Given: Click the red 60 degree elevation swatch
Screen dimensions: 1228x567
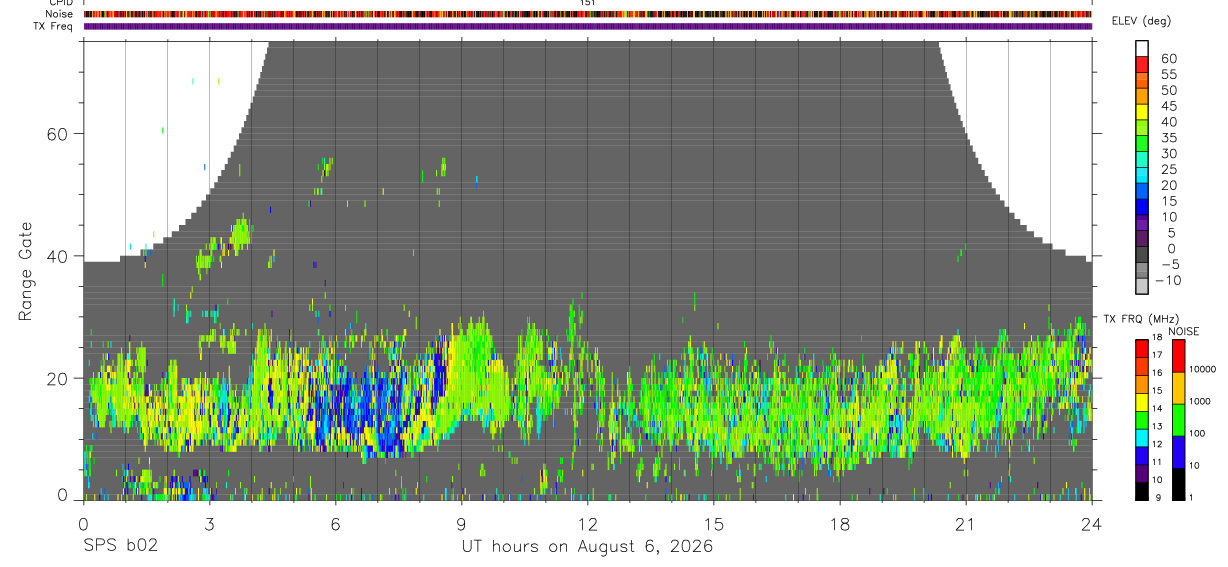Looking at the screenshot, I should [1141, 63].
